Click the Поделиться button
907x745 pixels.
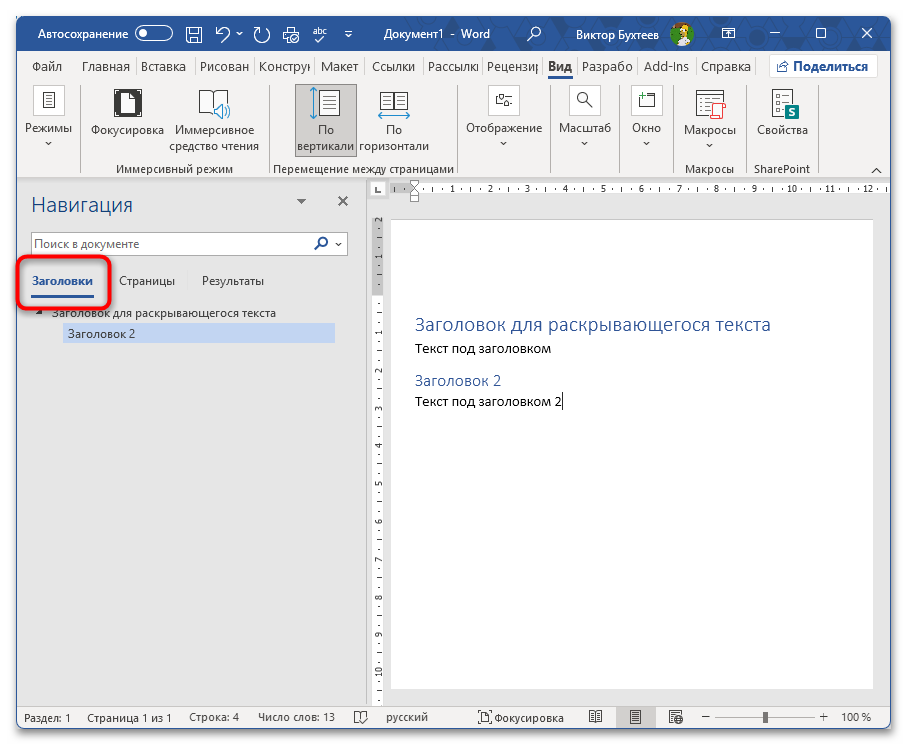(823, 67)
